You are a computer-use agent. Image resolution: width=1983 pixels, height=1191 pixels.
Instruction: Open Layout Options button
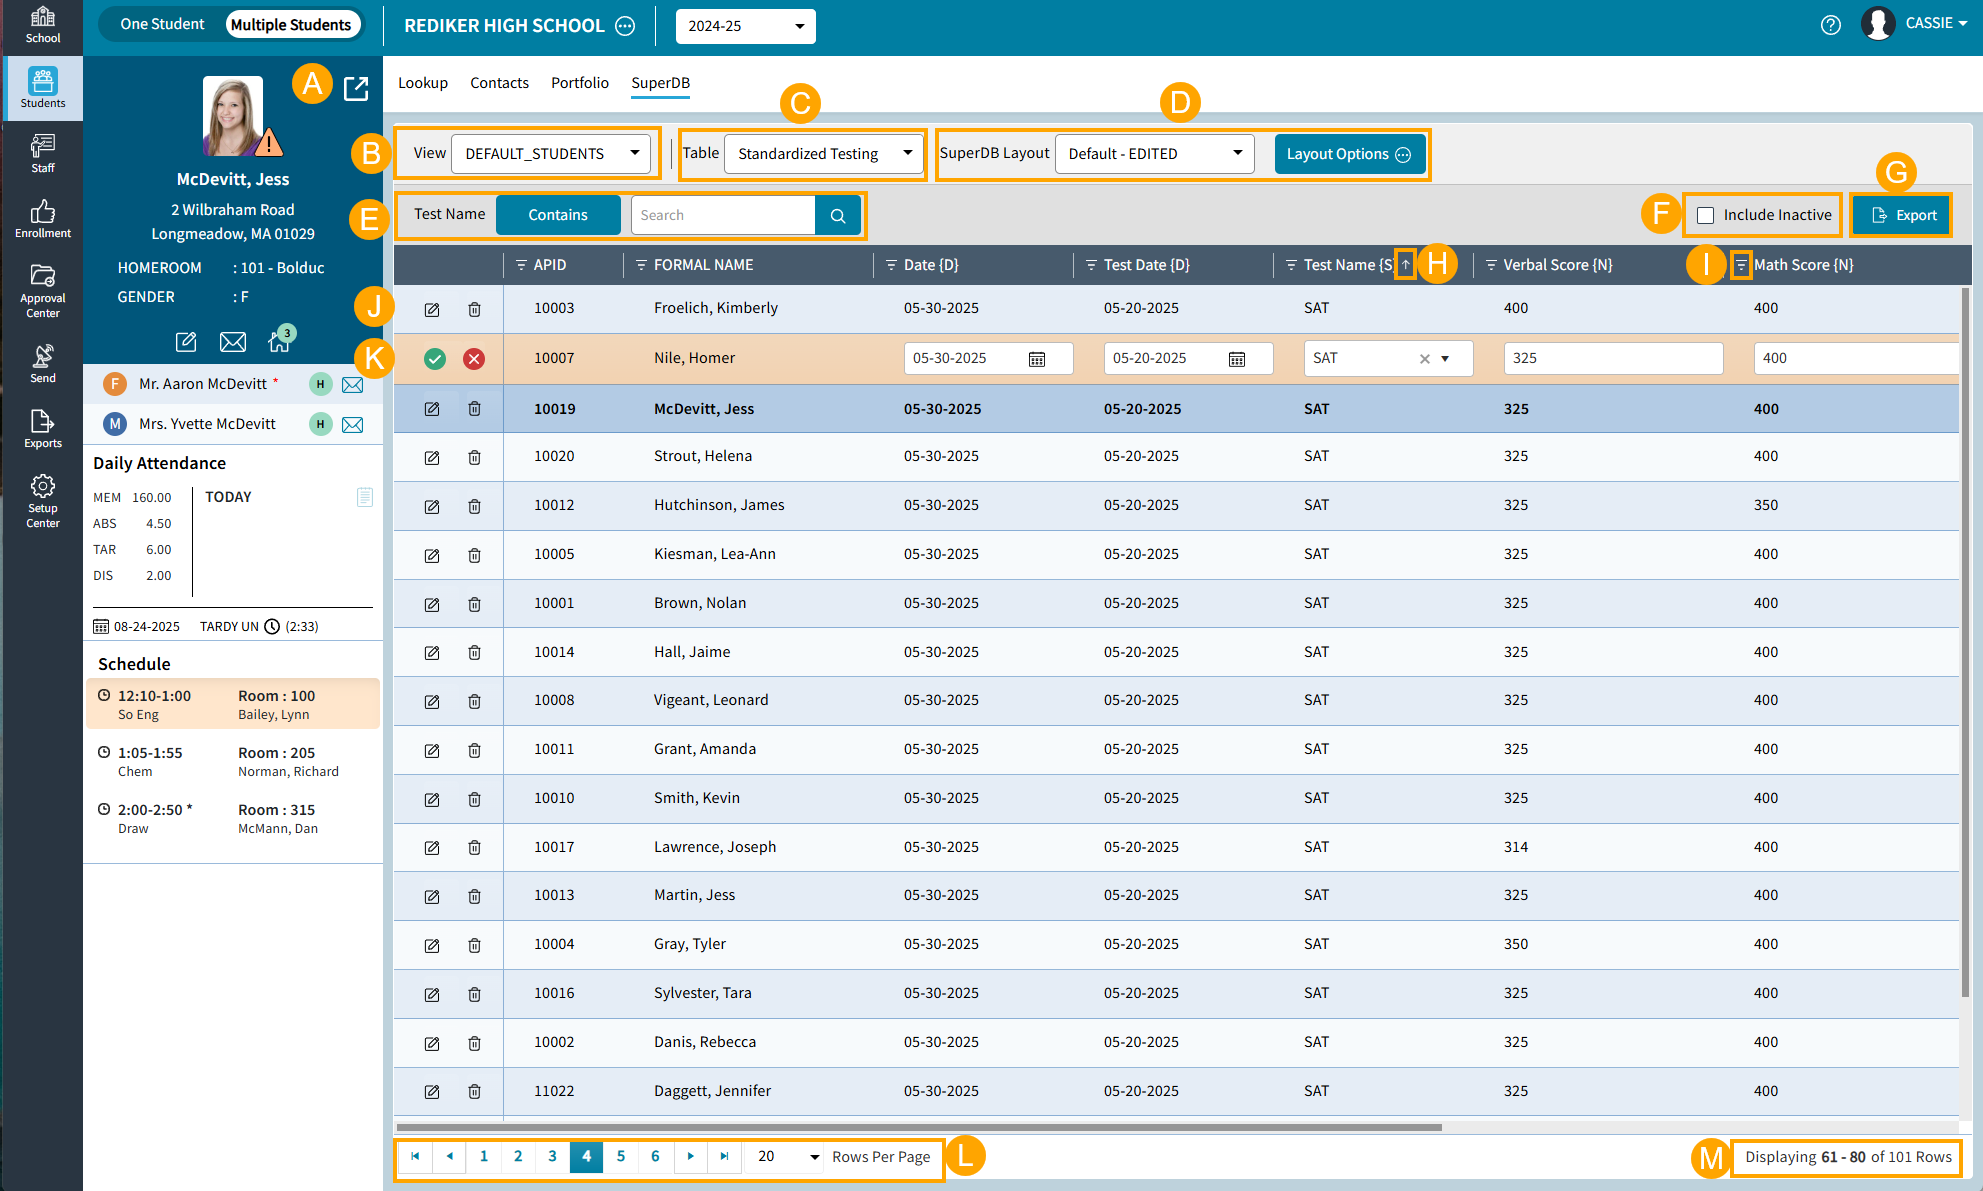[x=1348, y=154]
